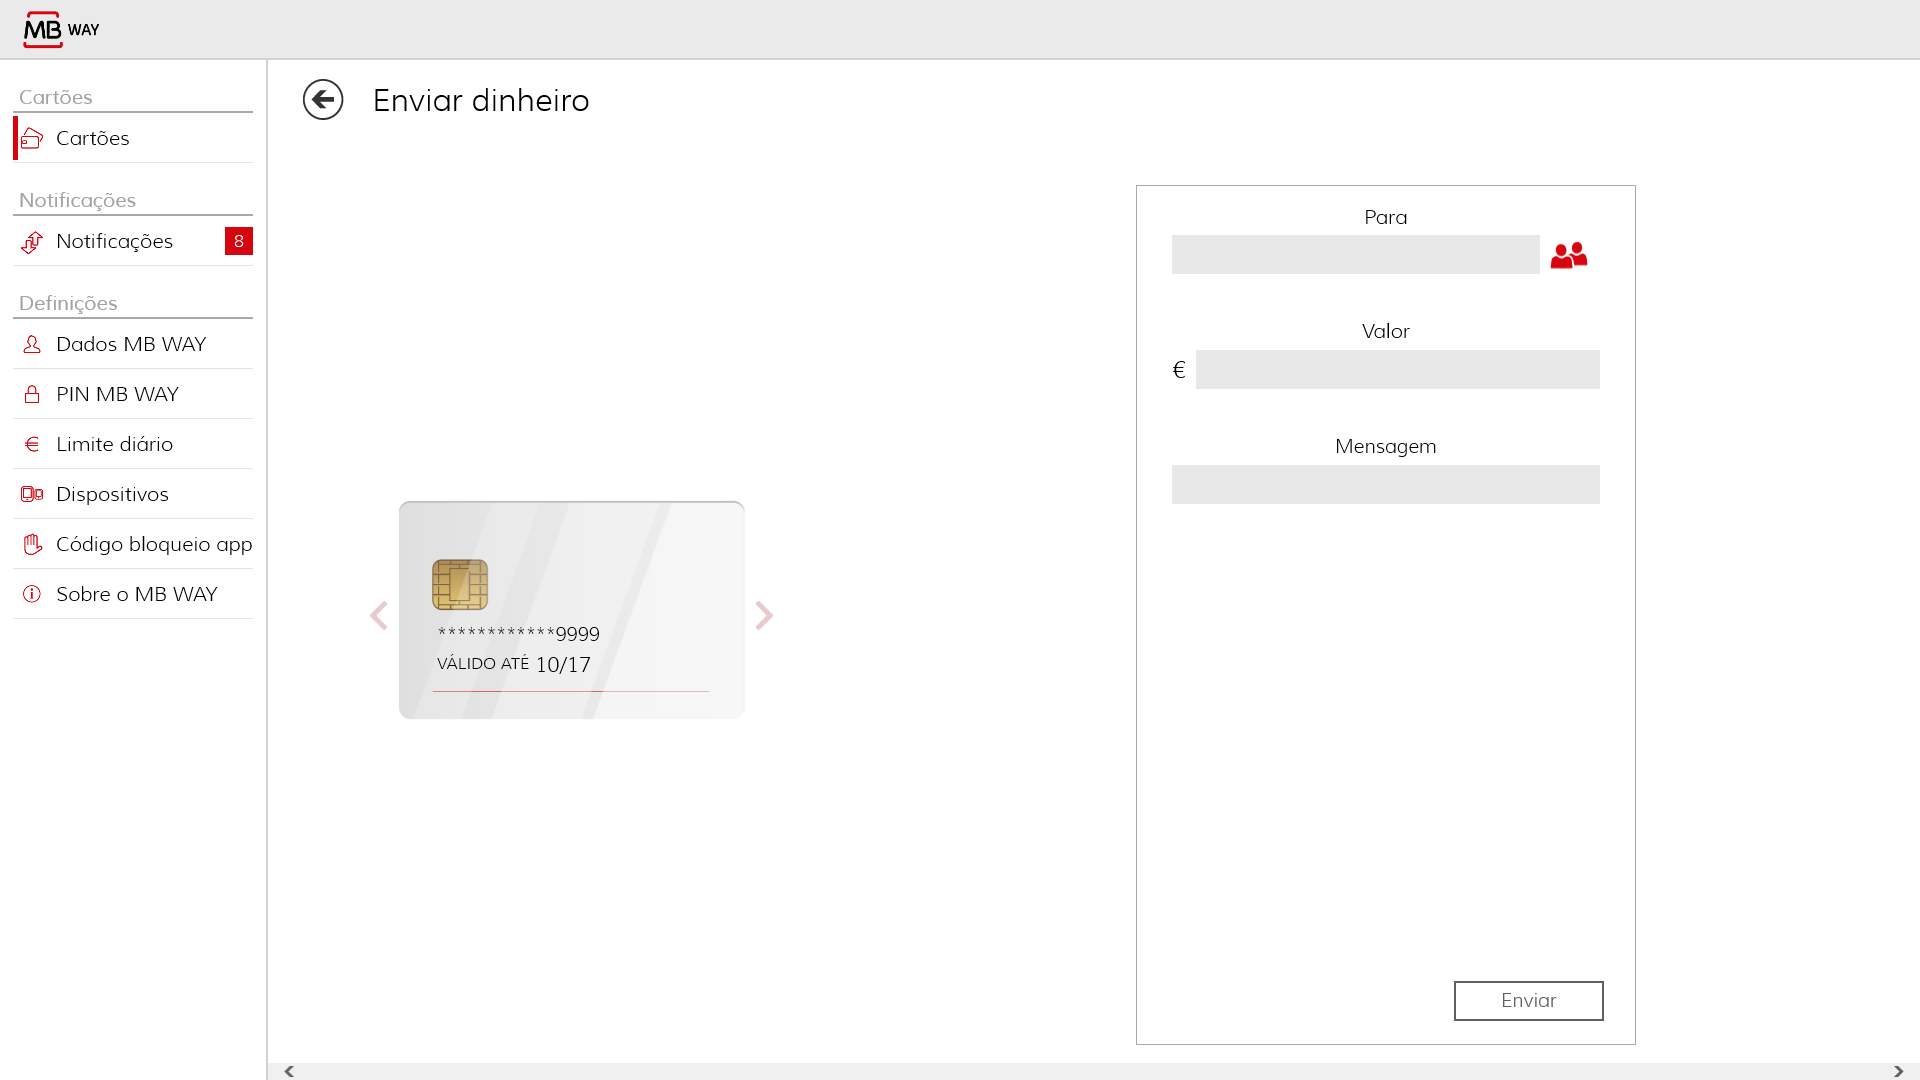Screen dimensions: 1920x1080
Task: Click the MB WAY logo
Action: click(x=61, y=30)
